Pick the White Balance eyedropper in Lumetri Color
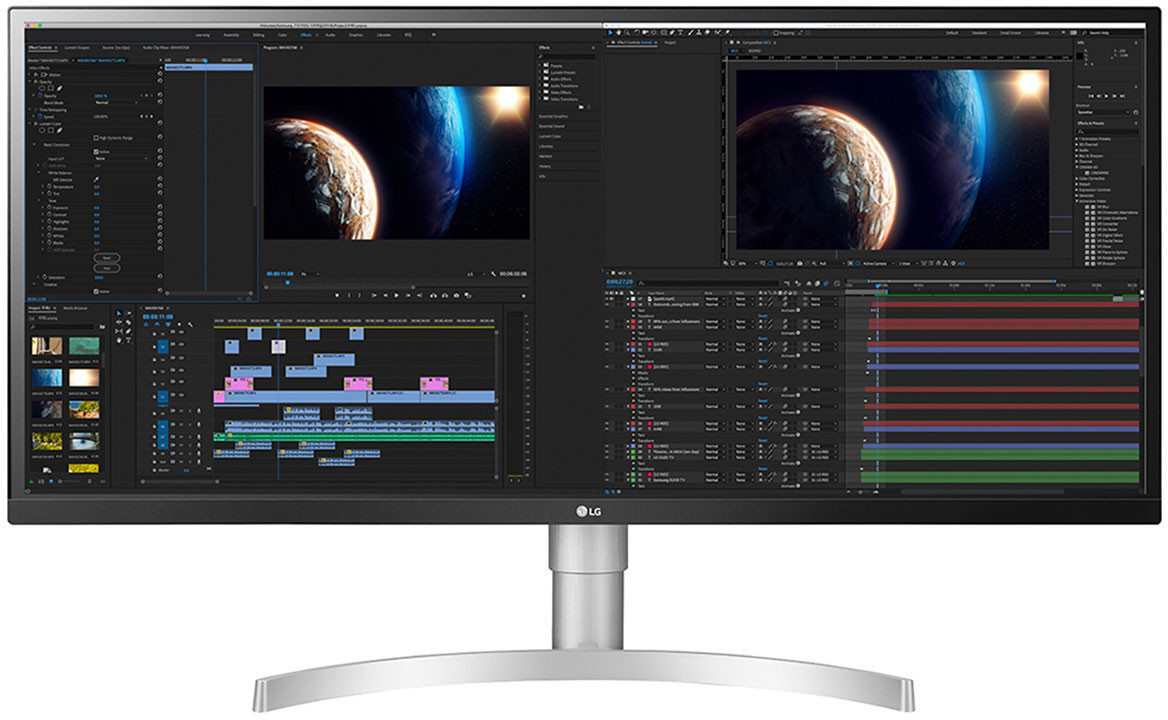Image resolution: width=1168 pixels, height=720 pixels. (97, 179)
